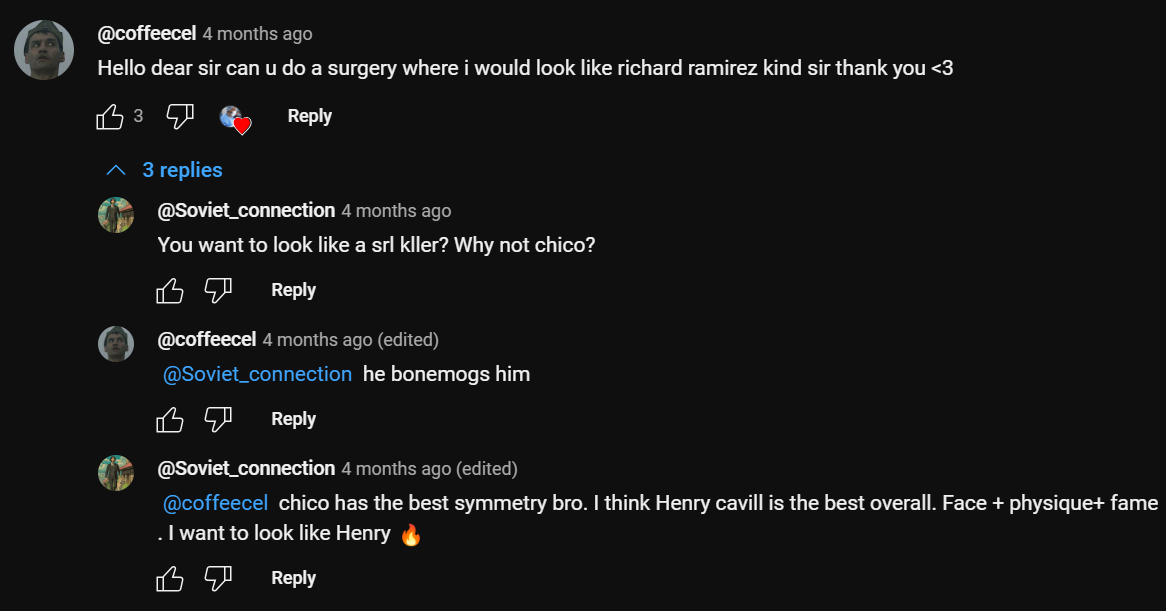Reply to the 'Why not chico?' comment
The width and height of the screenshot is (1166, 611).
(x=293, y=290)
